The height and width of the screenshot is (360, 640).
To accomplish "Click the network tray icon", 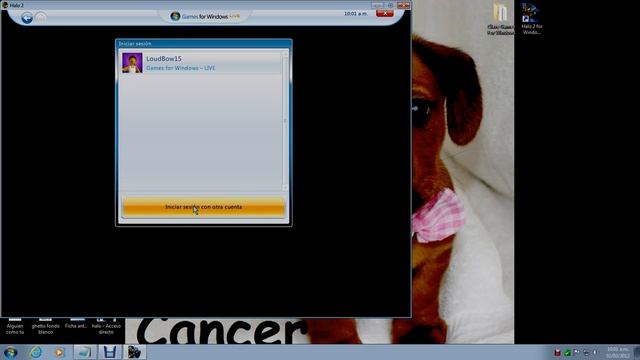I will pos(586,352).
